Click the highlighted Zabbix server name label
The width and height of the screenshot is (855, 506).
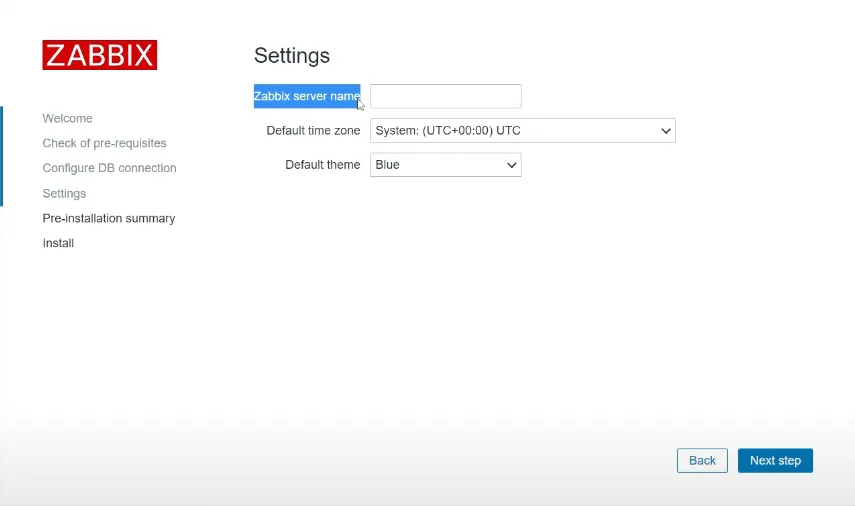click(x=306, y=96)
